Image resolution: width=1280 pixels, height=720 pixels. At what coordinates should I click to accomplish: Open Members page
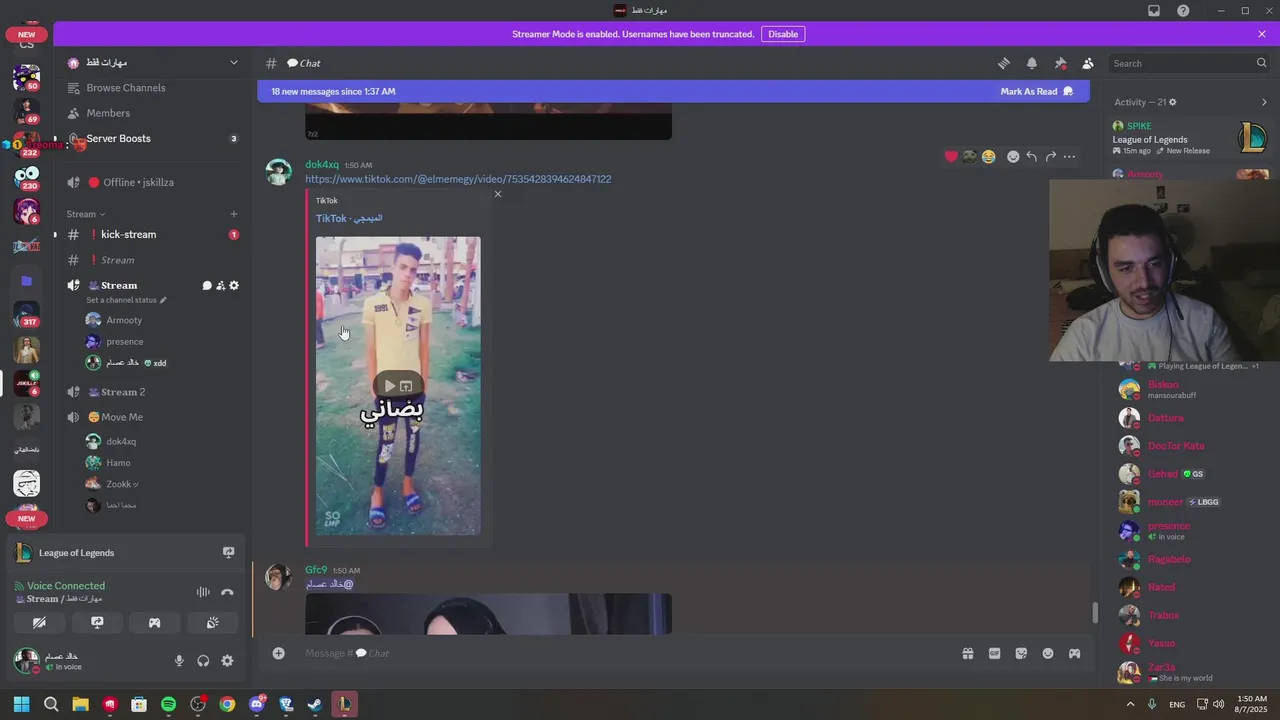click(152, 113)
